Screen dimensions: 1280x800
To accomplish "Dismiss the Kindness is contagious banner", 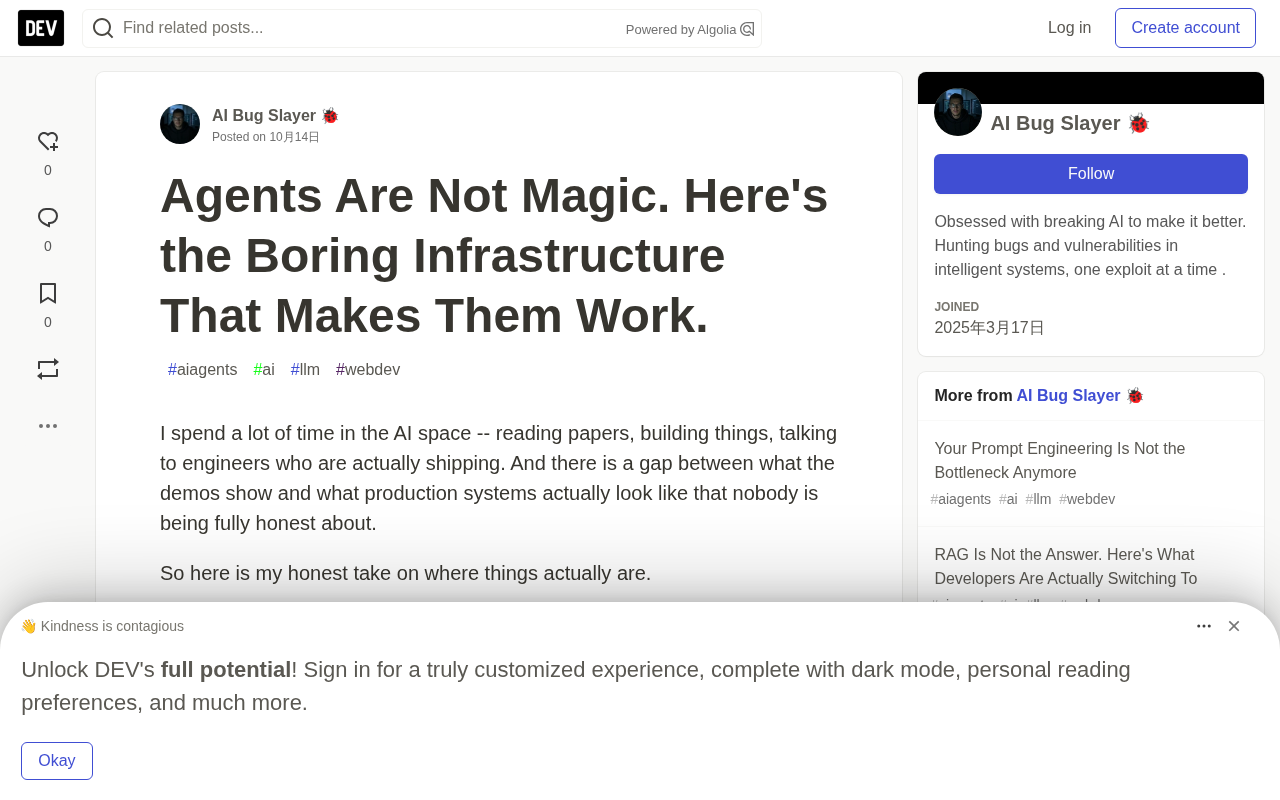I will [1234, 626].
